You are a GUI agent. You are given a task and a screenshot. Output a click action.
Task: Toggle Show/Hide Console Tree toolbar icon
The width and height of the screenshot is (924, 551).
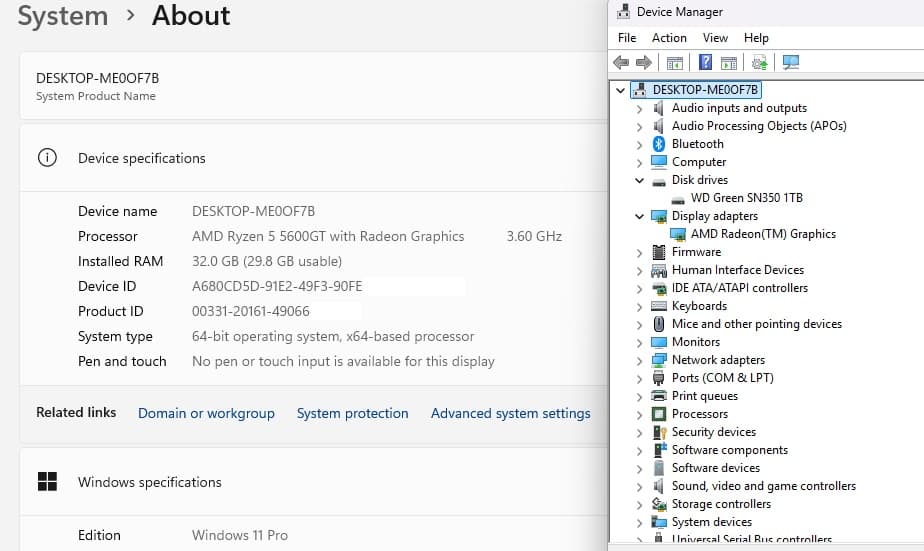coord(675,62)
